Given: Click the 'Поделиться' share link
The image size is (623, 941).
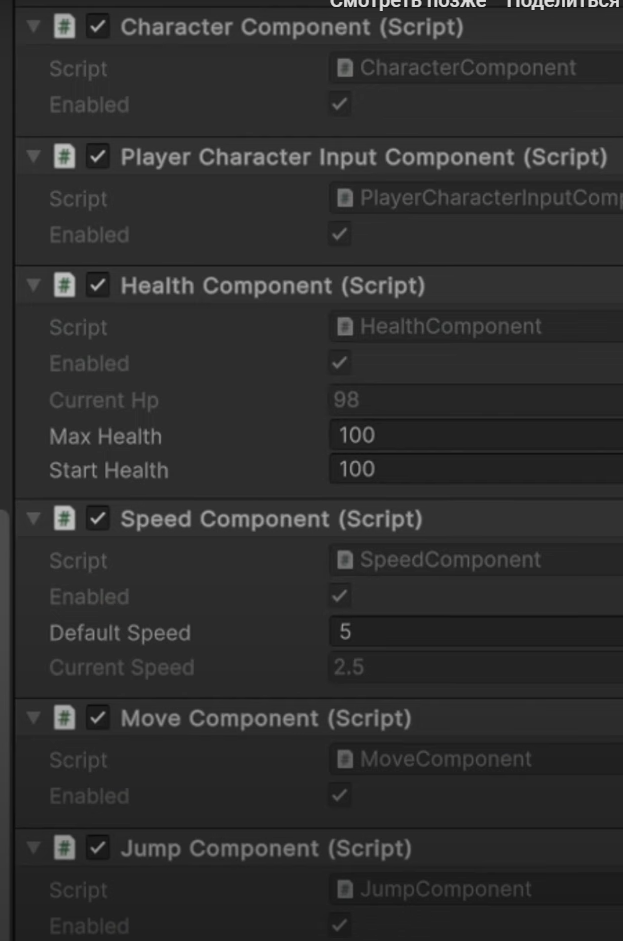Looking at the screenshot, I should [562, 4].
